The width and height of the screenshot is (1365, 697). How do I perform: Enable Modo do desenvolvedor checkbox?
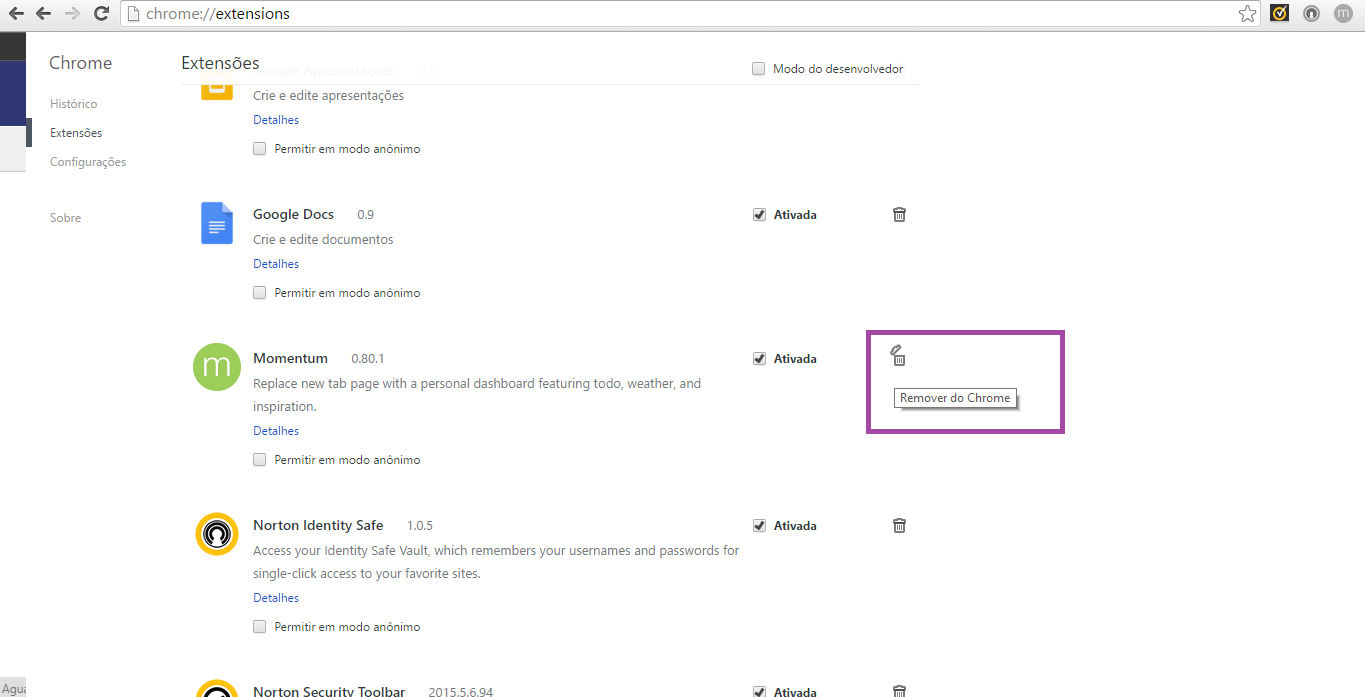(759, 69)
